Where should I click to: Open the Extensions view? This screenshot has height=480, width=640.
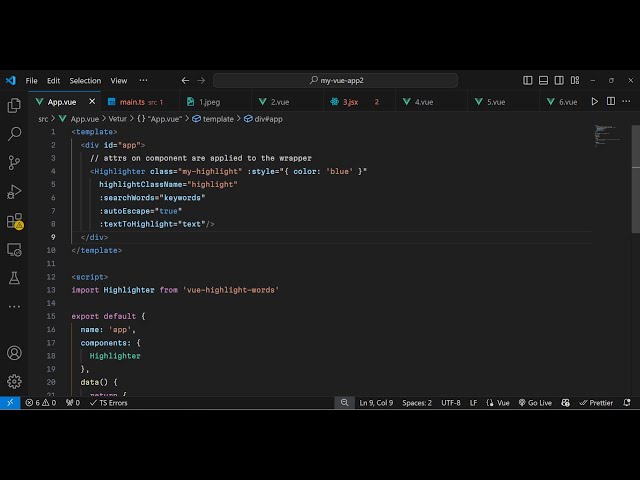tap(14, 220)
